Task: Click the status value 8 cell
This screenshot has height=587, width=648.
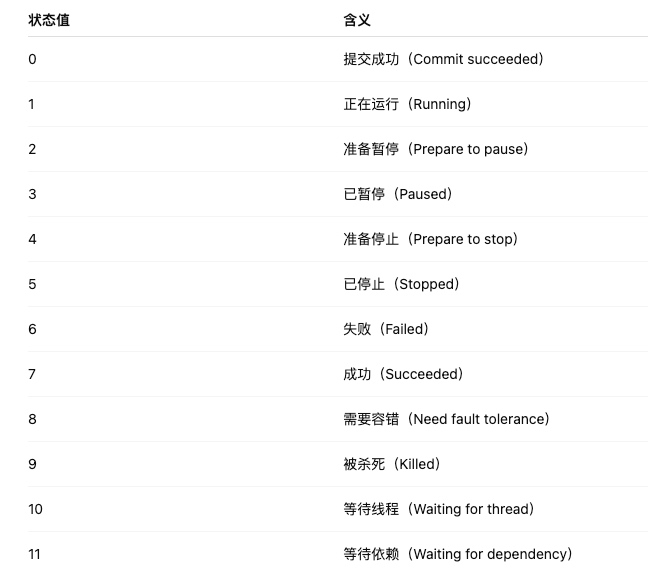Action: (32, 419)
